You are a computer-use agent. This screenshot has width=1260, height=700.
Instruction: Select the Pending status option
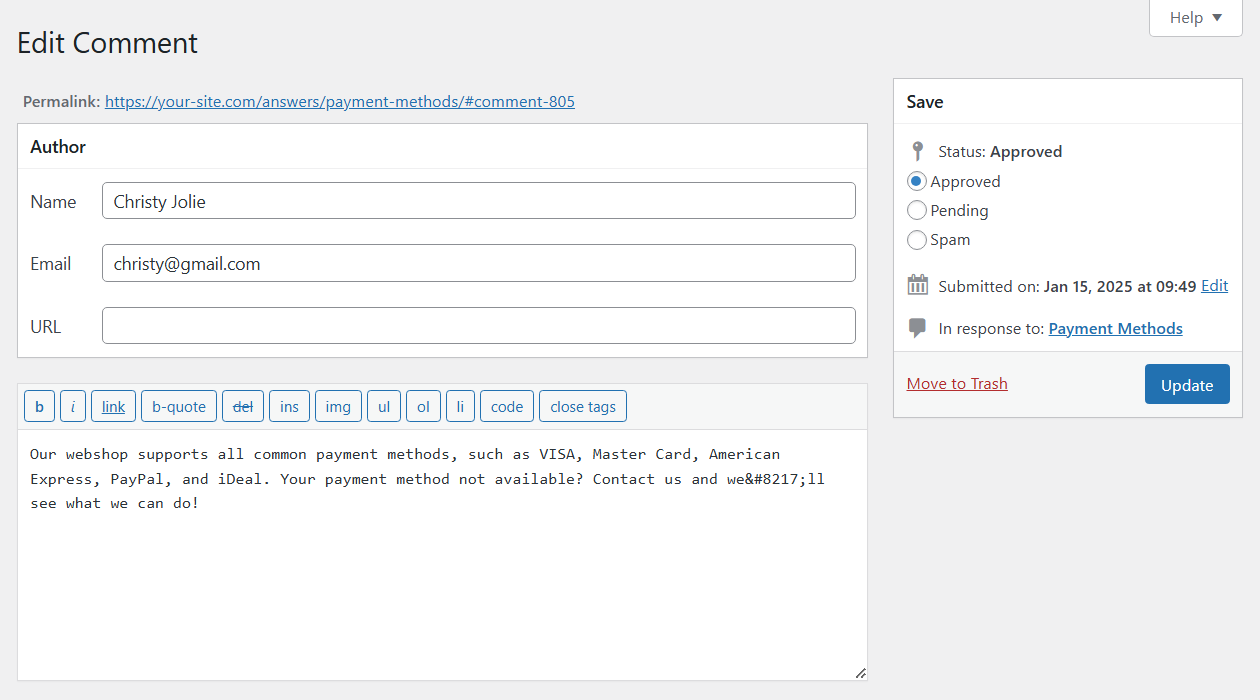coord(916,211)
